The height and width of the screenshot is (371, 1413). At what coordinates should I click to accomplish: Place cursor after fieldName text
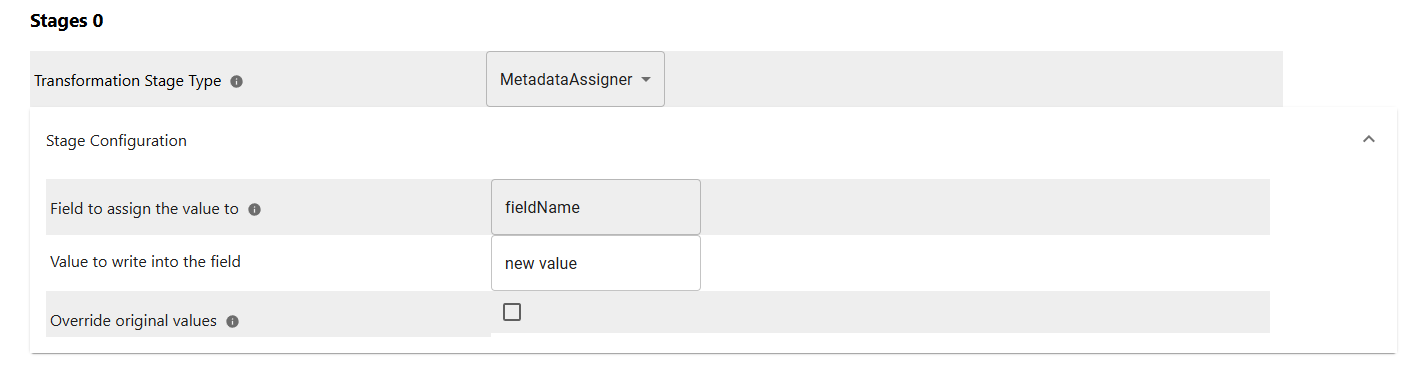pos(582,208)
